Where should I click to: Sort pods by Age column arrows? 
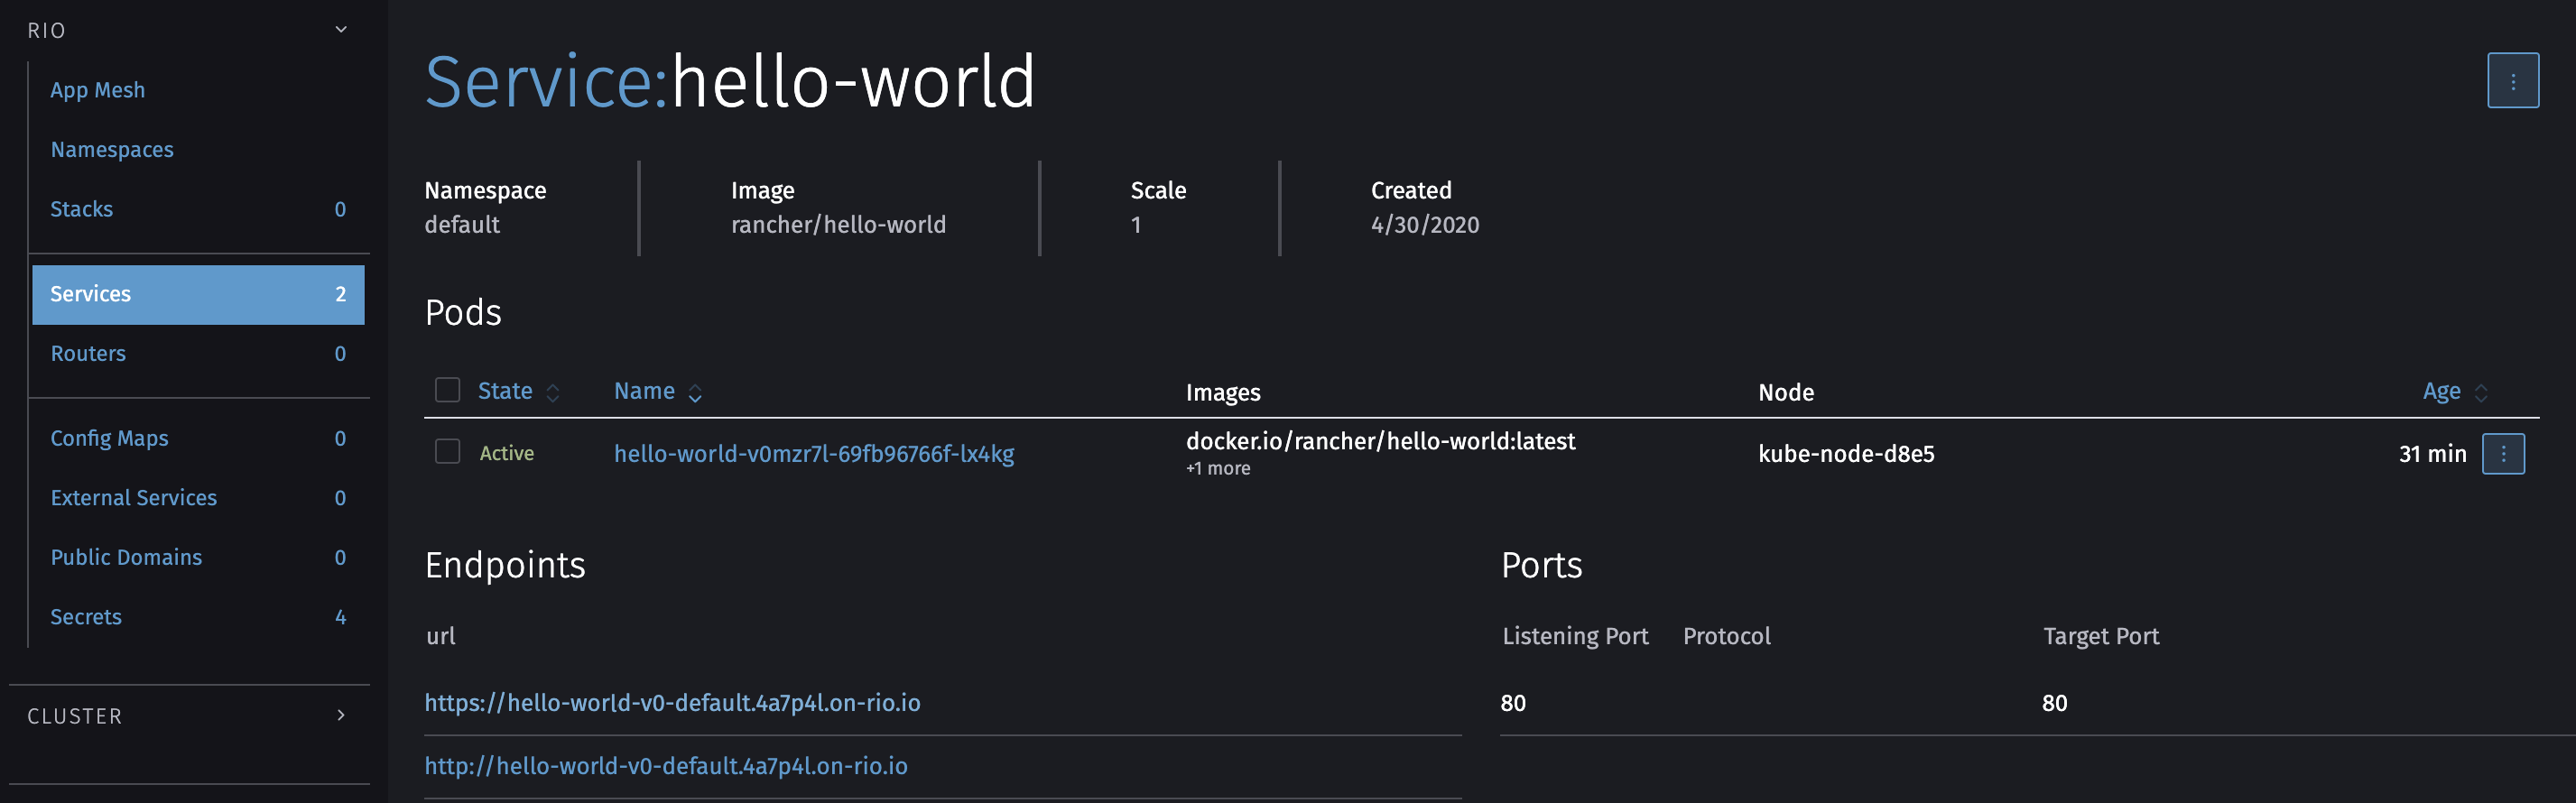tap(2480, 393)
